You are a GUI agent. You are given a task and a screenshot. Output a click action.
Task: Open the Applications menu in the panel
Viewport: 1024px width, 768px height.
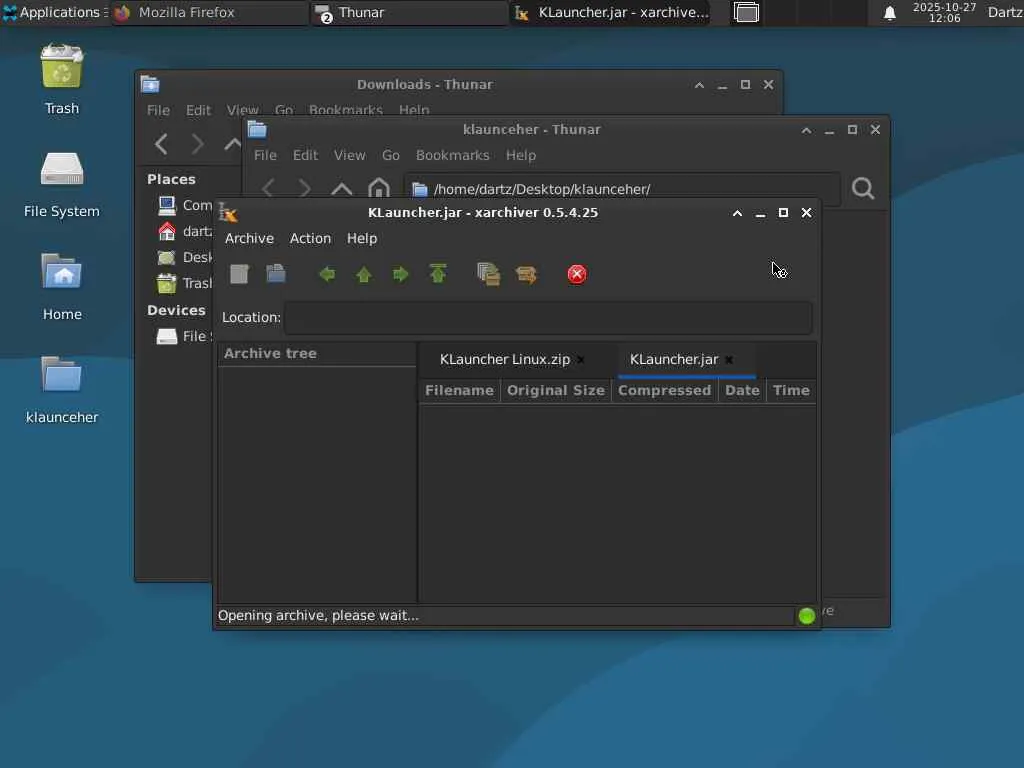(55, 12)
